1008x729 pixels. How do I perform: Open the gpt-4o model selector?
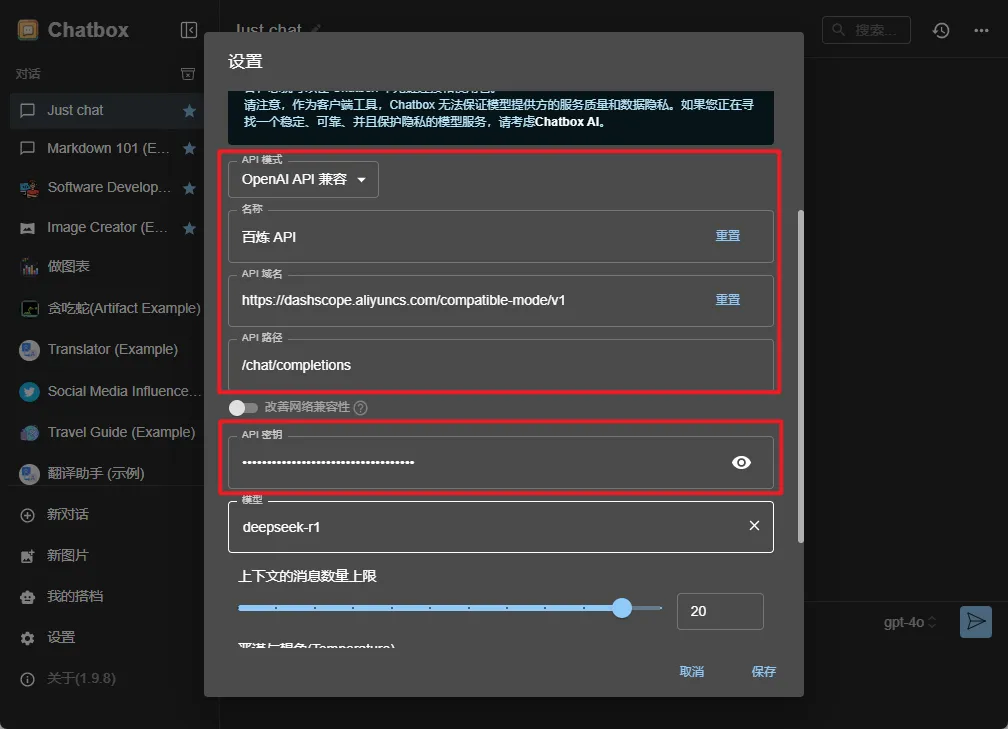(909, 622)
